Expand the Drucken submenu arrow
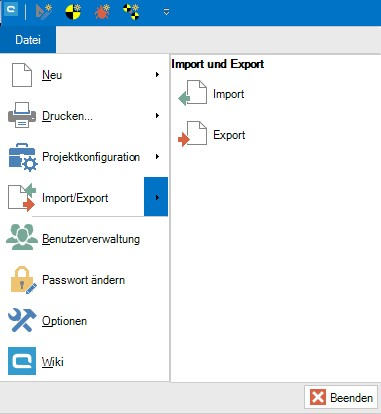The image size is (381, 414). [x=157, y=116]
